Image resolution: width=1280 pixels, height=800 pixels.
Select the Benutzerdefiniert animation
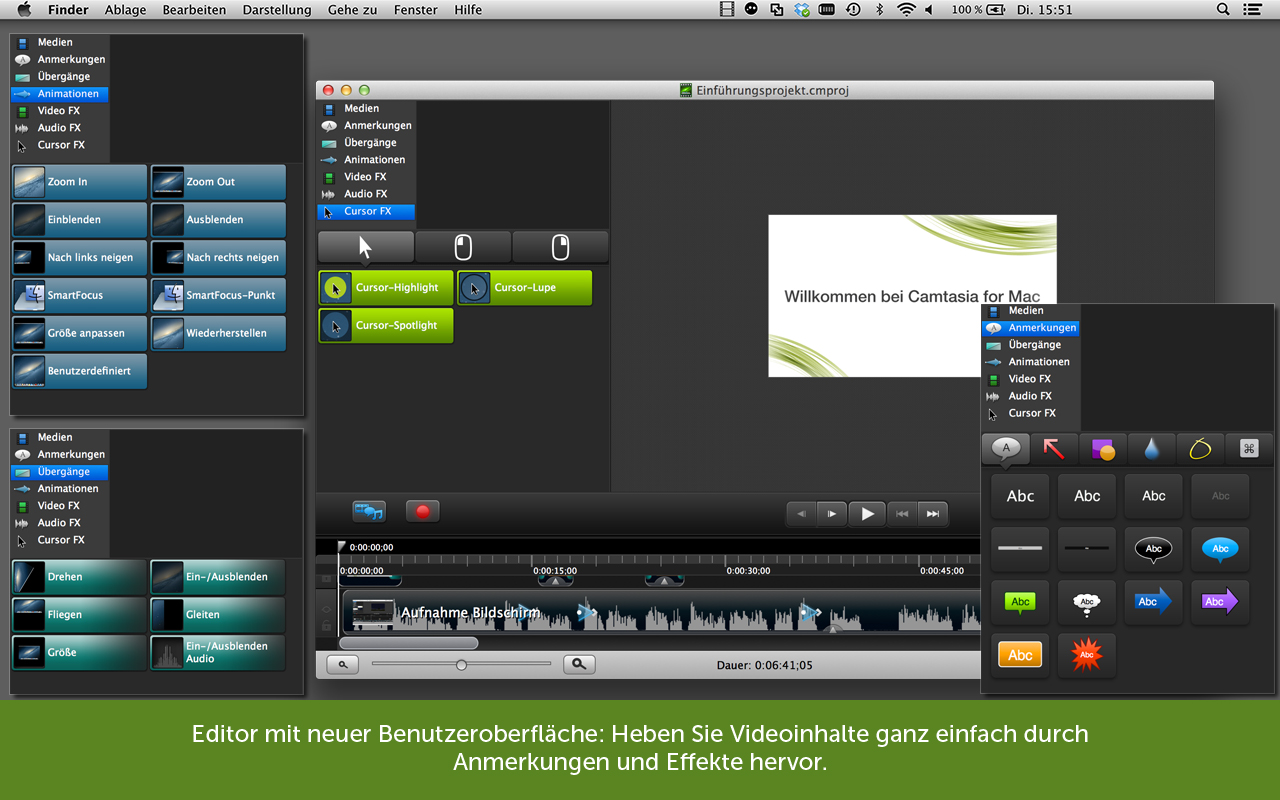(80, 371)
